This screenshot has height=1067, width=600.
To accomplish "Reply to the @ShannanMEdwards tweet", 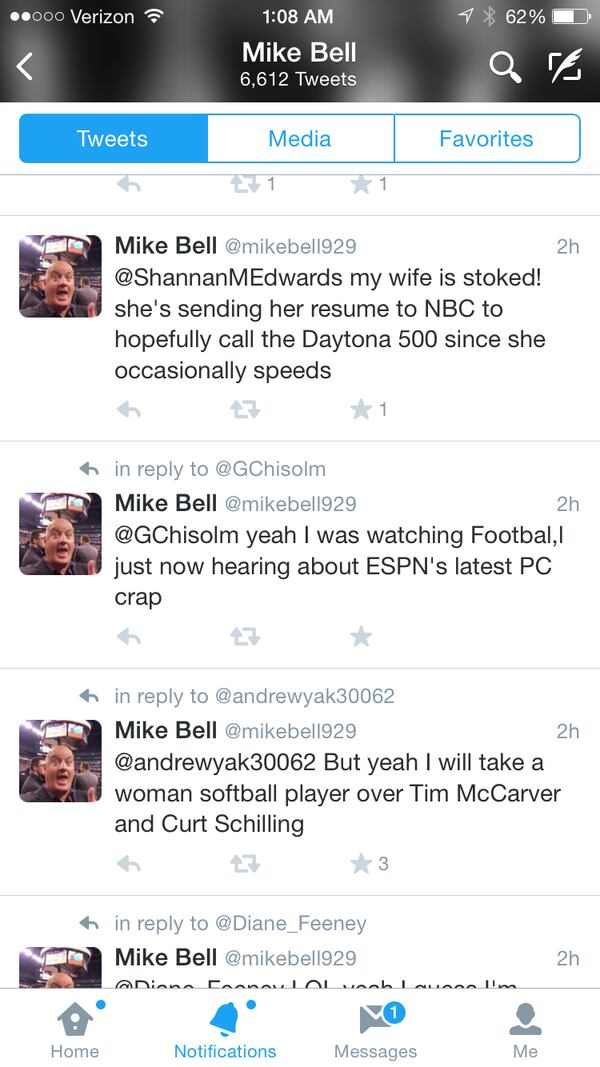I will click(x=129, y=409).
